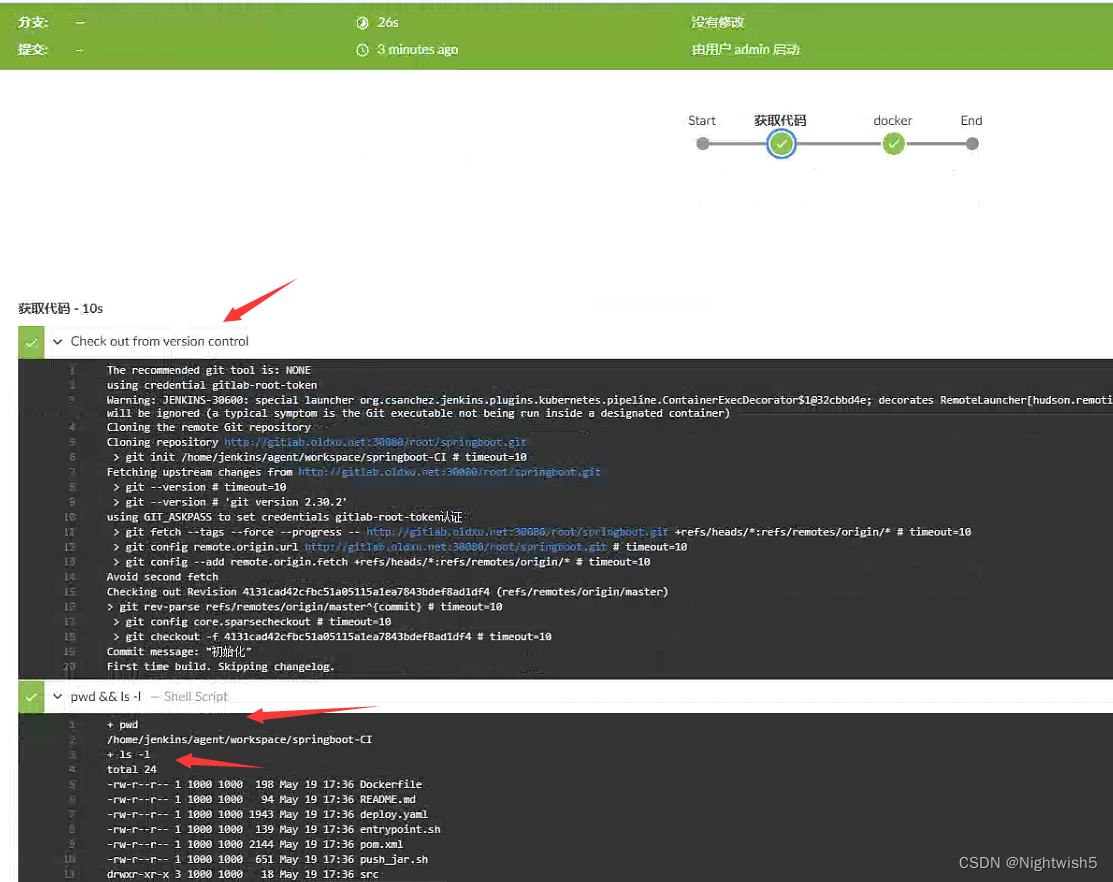Click the git config core.sparsecheckout line

(x=251, y=622)
